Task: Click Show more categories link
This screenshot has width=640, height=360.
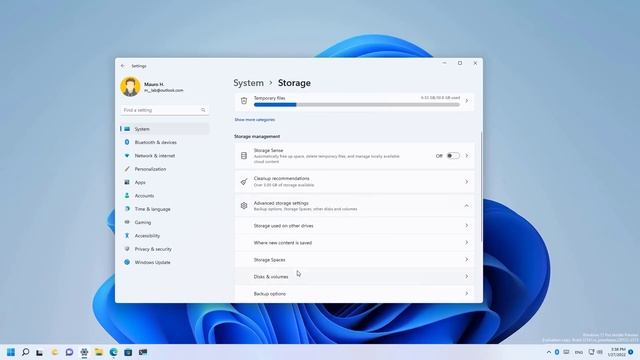Action: (x=255, y=120)
